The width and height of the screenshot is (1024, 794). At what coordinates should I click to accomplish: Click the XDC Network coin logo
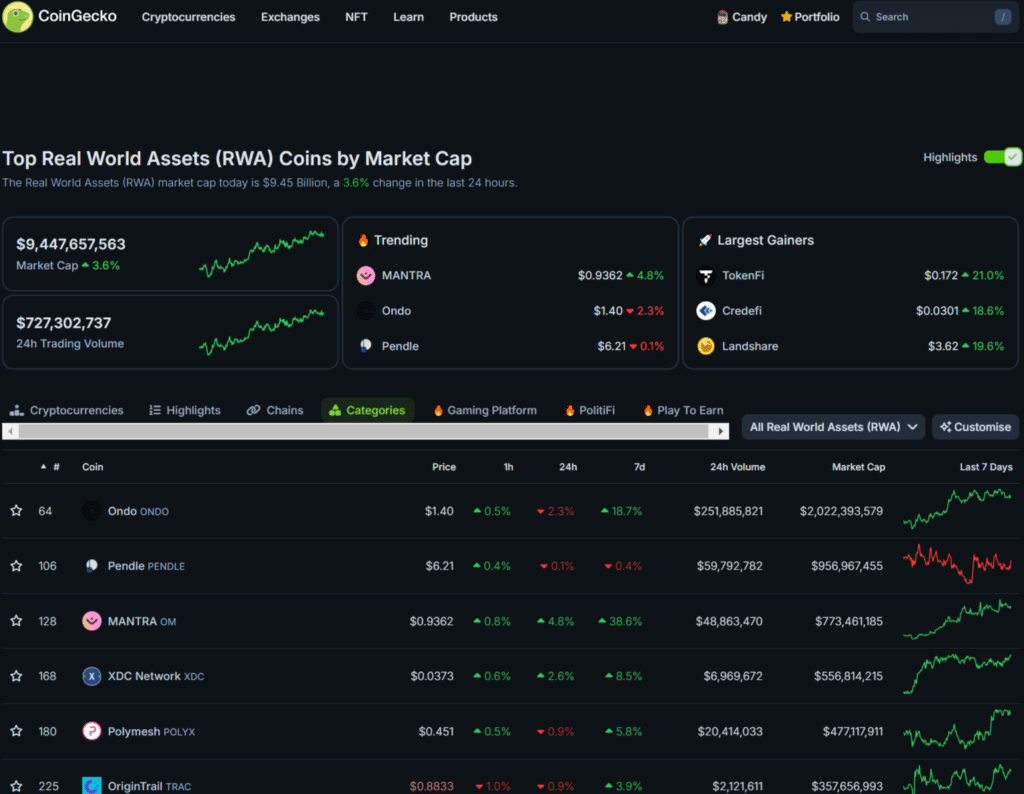[91, 676]
